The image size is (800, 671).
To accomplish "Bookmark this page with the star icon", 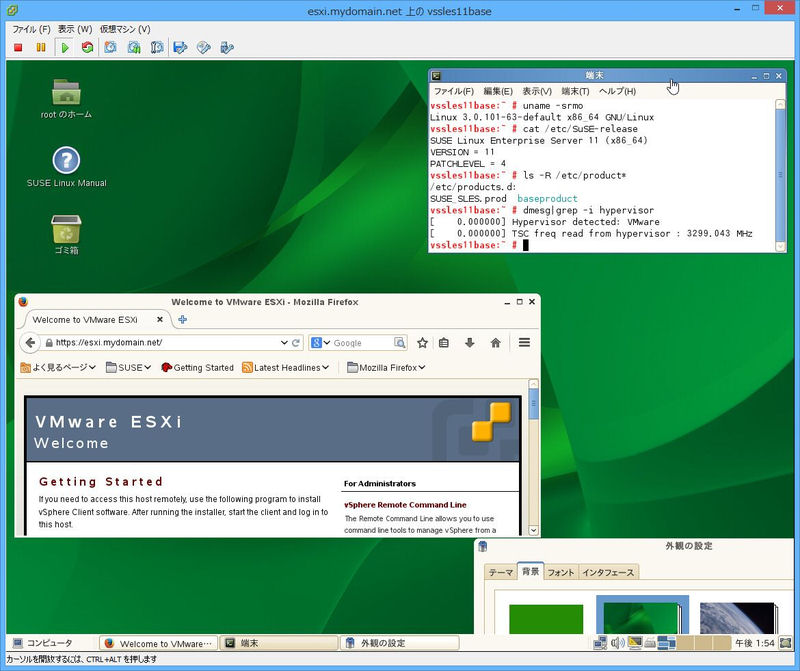I will point(422,343).
